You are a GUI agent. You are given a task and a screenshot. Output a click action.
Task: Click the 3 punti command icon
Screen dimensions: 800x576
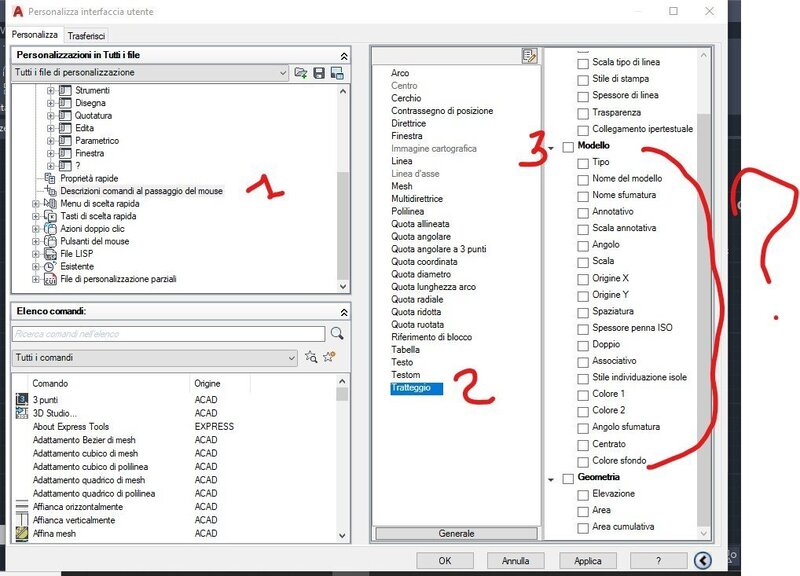(22, 399)
